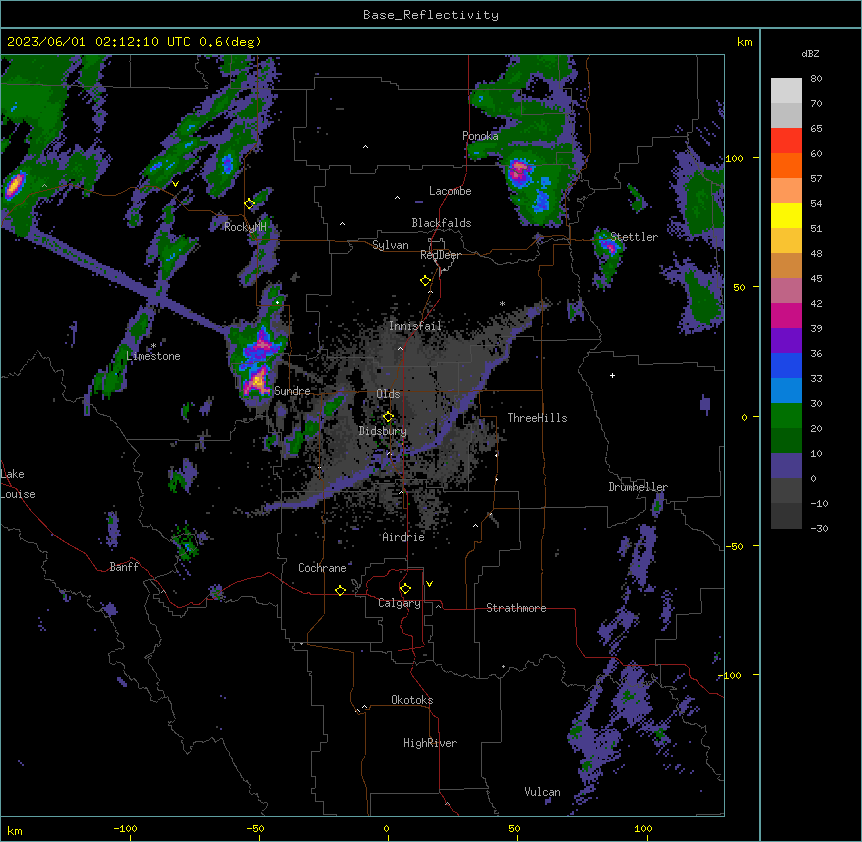Pick the red 60-65 dBZ legend swatch

tap(786, 141)
